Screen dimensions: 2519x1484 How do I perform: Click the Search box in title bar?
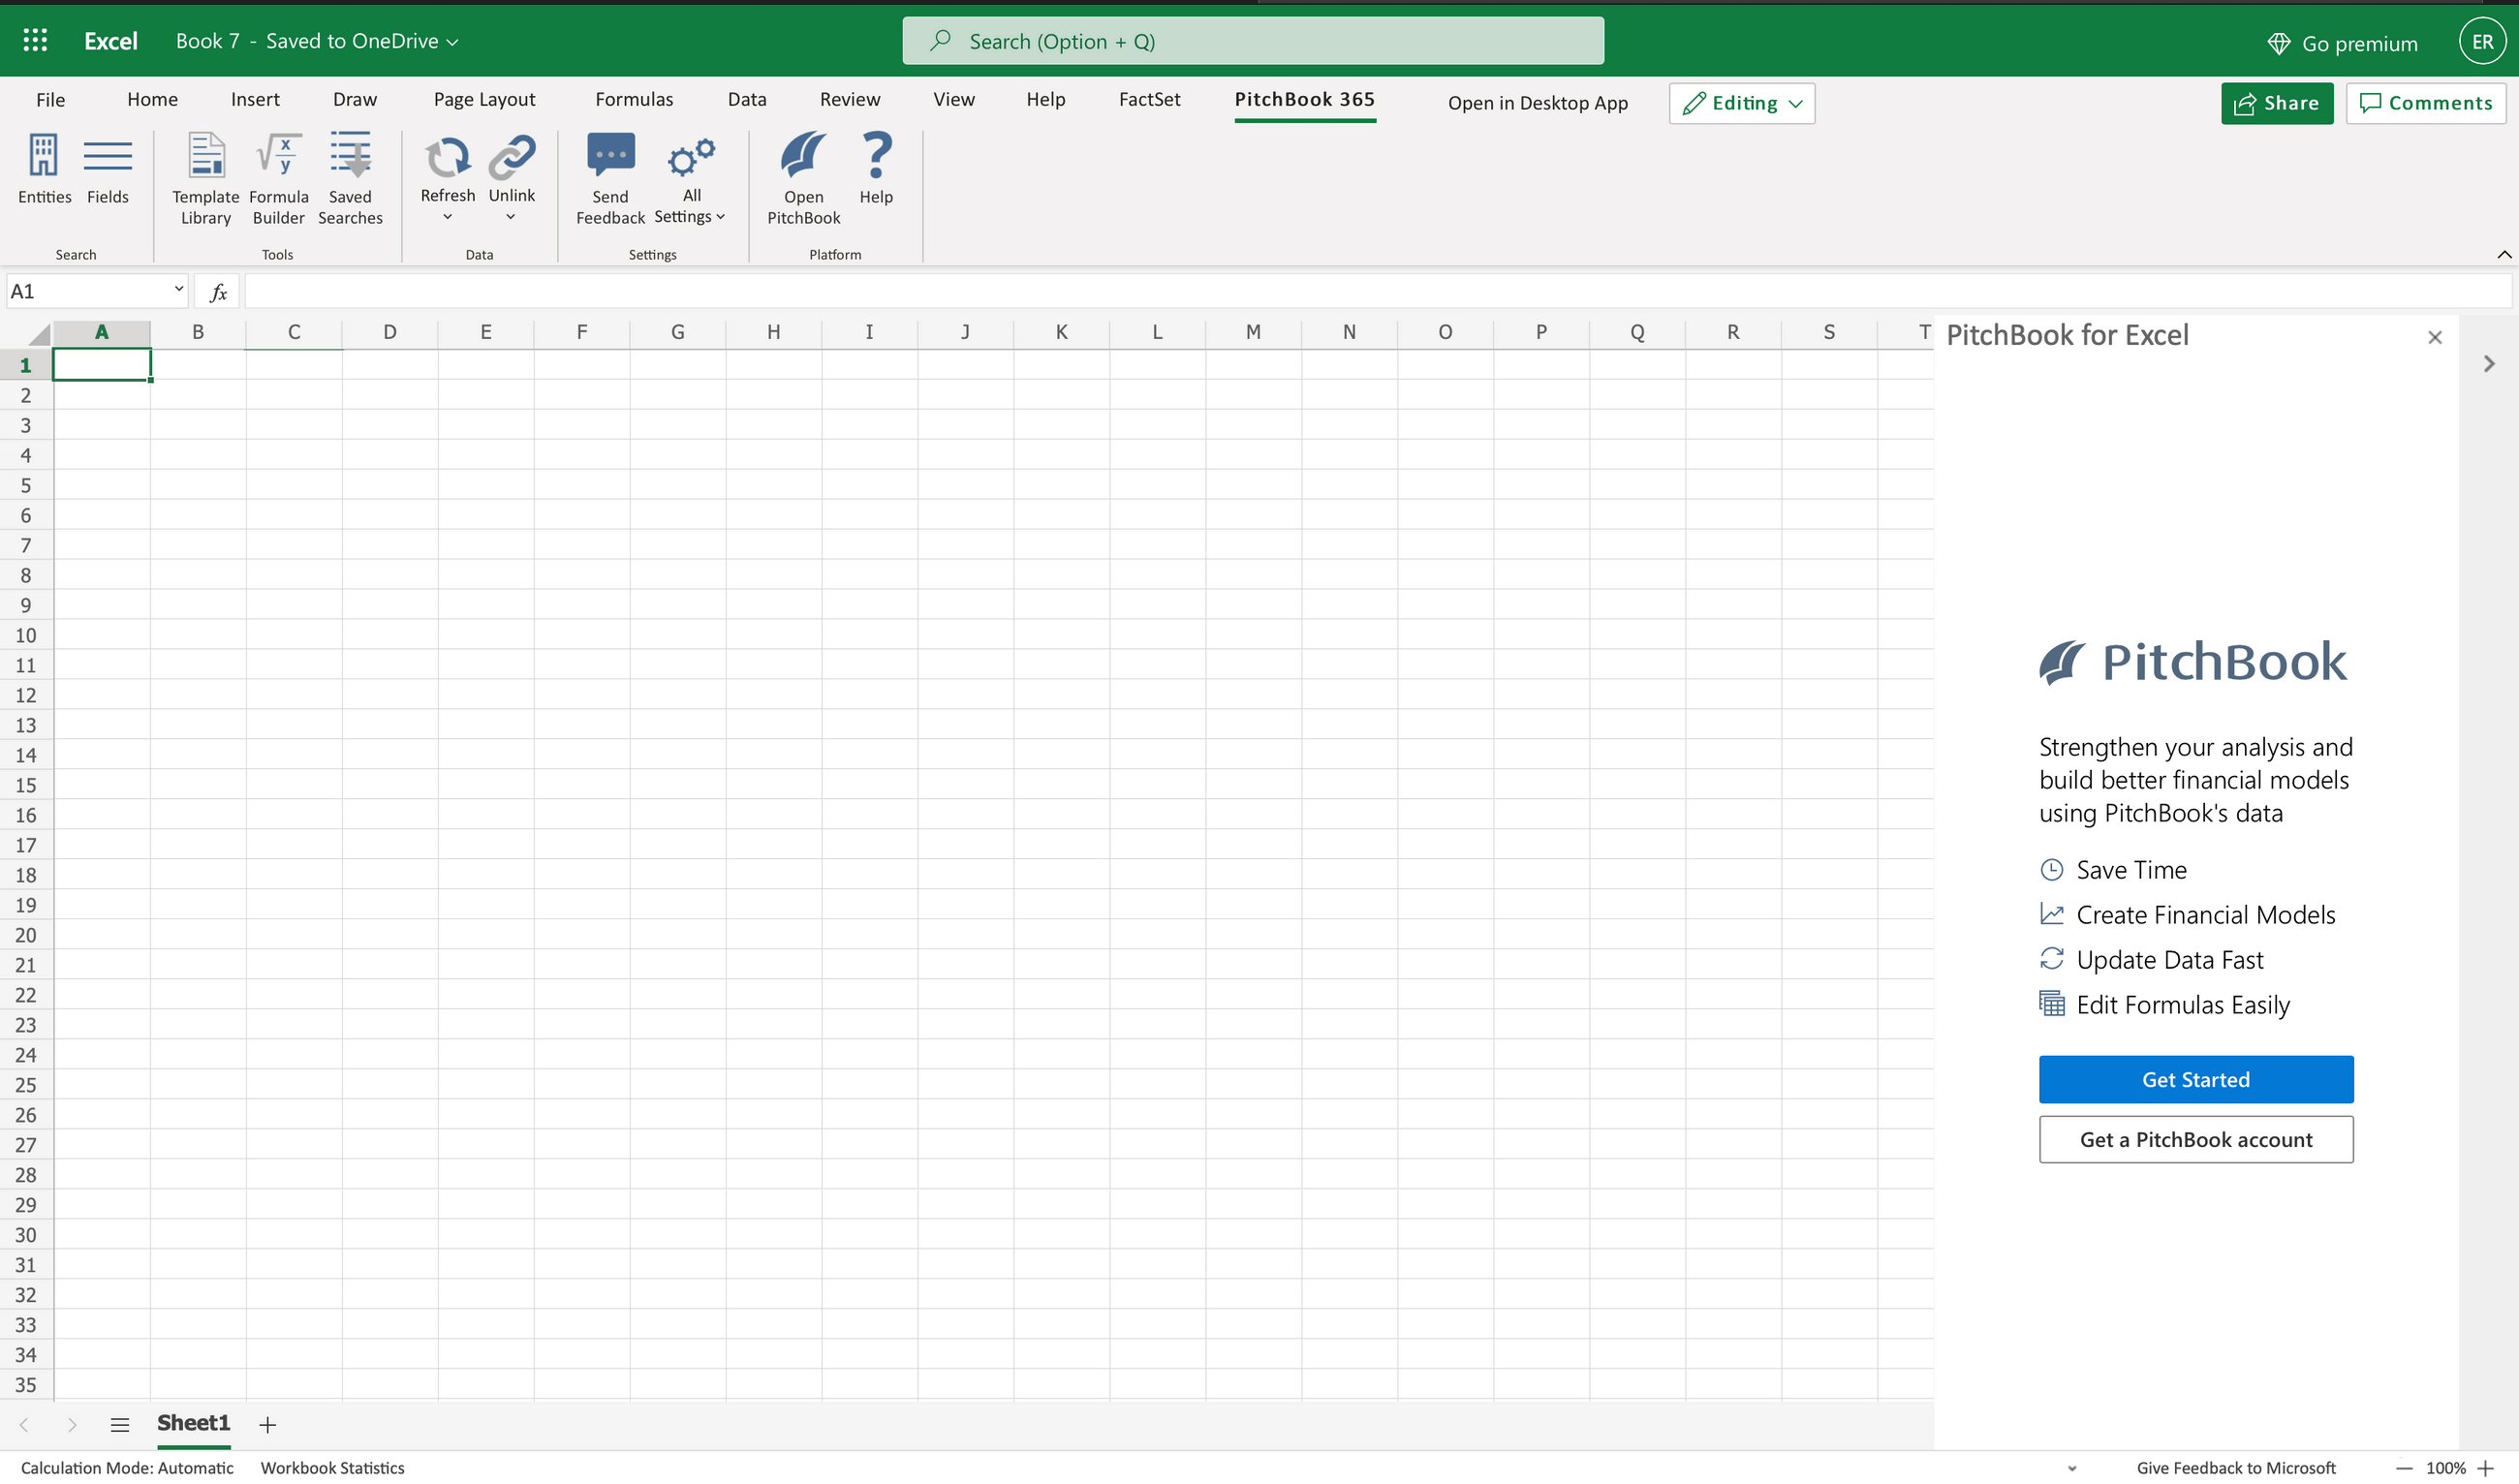(x=1253, y=41)
